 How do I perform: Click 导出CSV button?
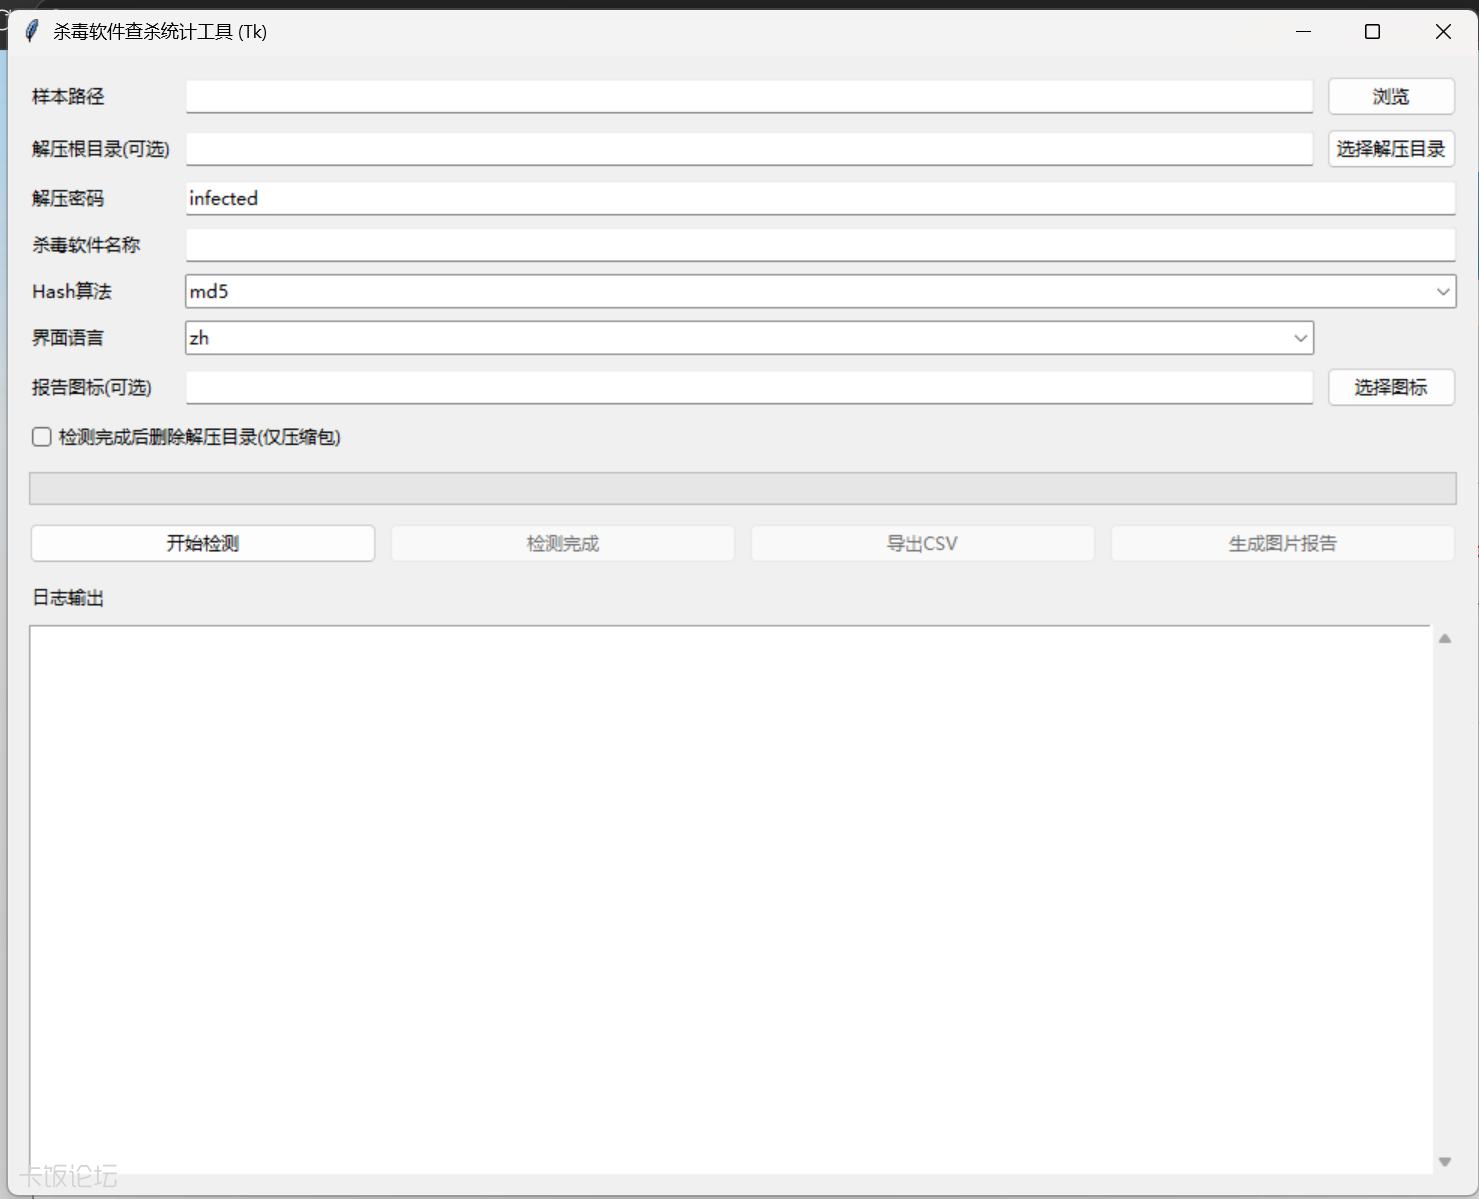(922, 543)
